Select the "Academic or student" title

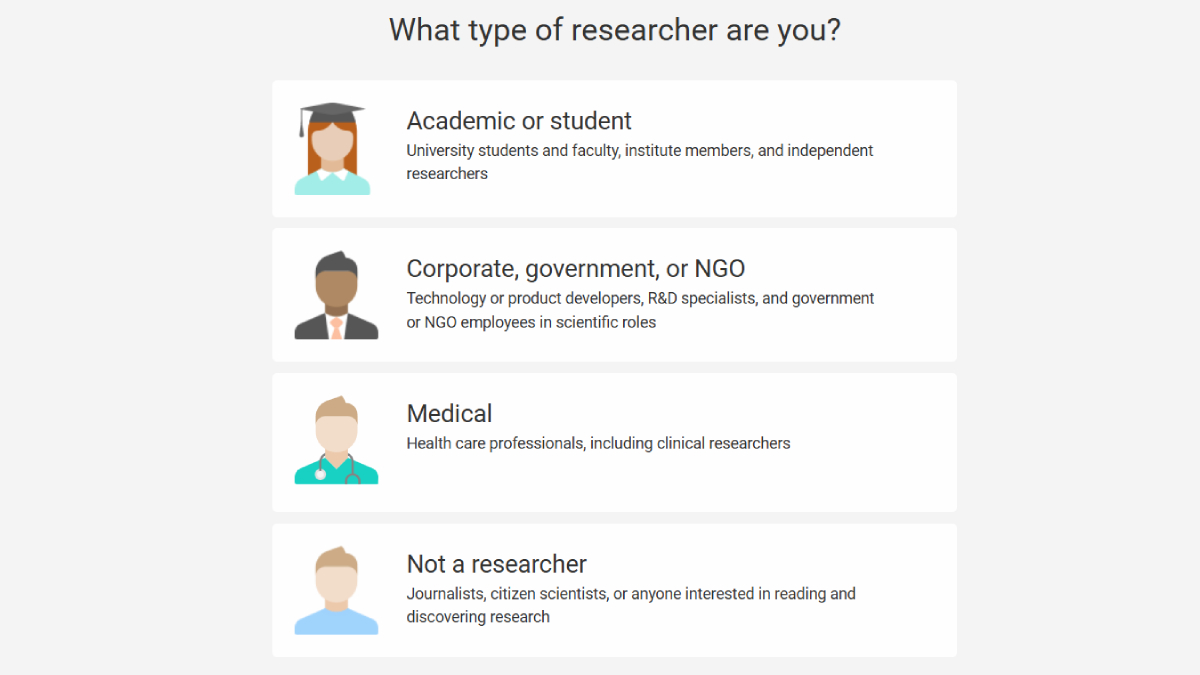519,121
